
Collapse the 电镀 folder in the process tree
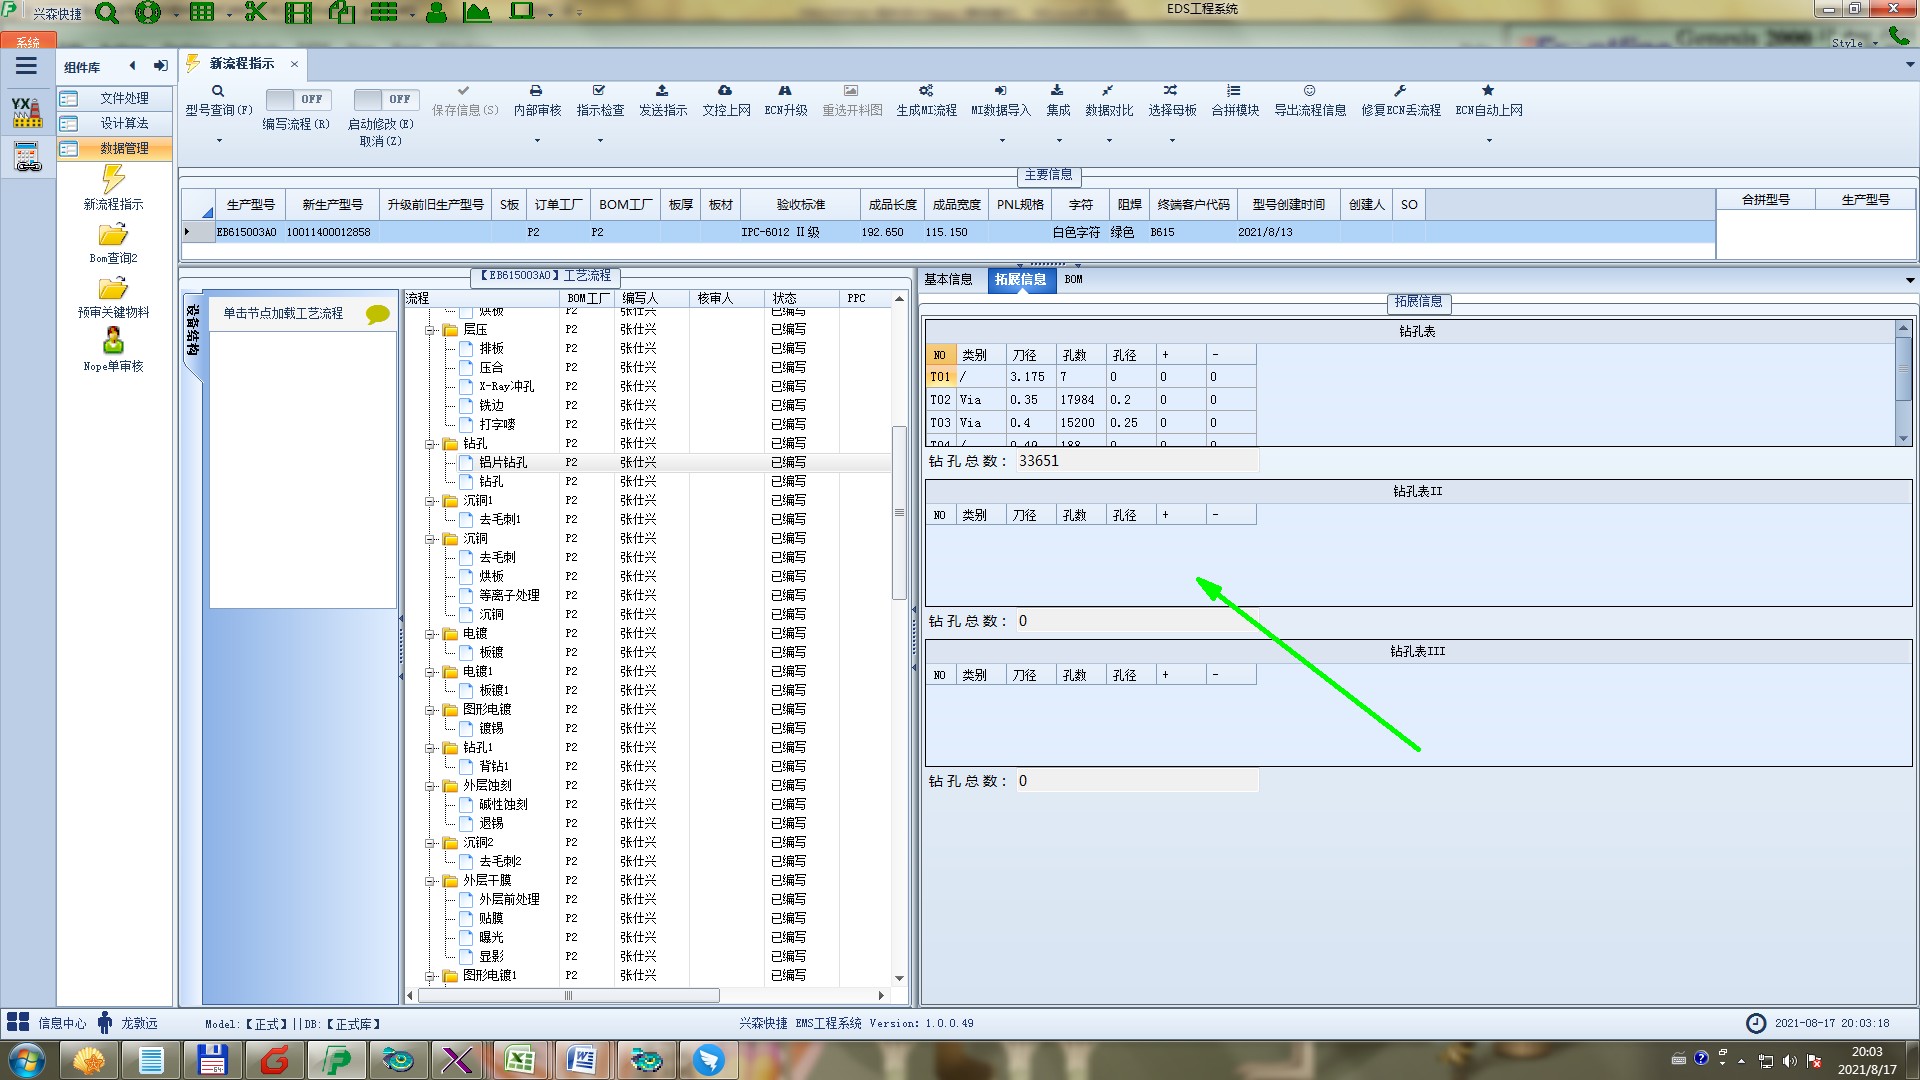pos(430,634)
